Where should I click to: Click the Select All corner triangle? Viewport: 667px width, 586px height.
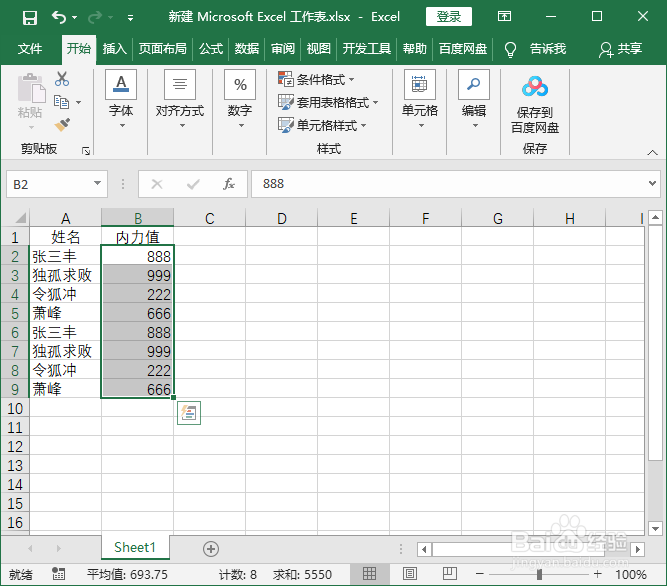click(x=20, y=218)
